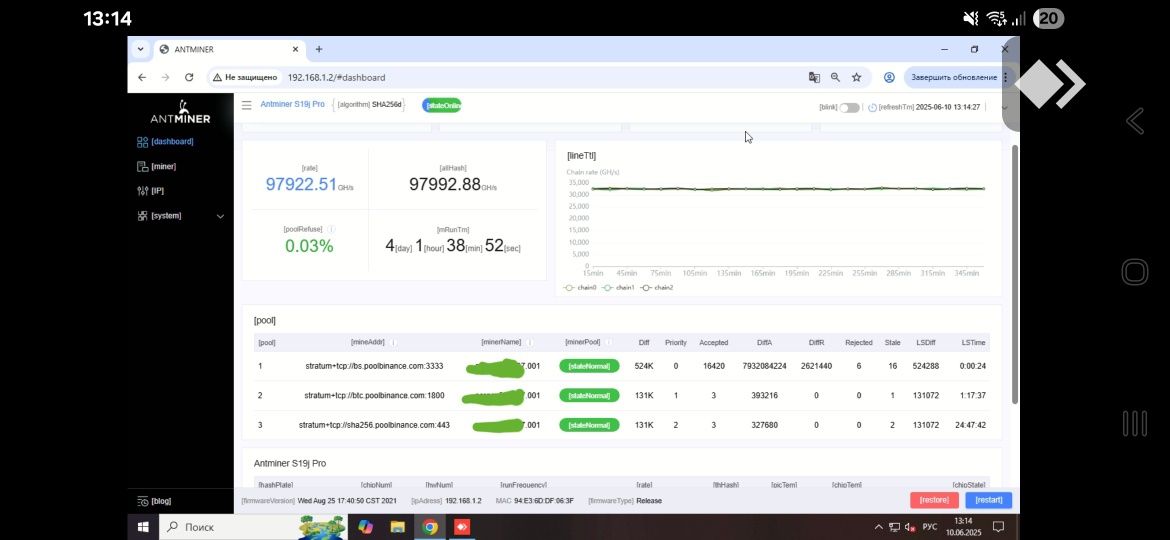Toggle chain1 in the chart legend
The width and height of the screenshot is (1170, 540).
tap(618, 287)
